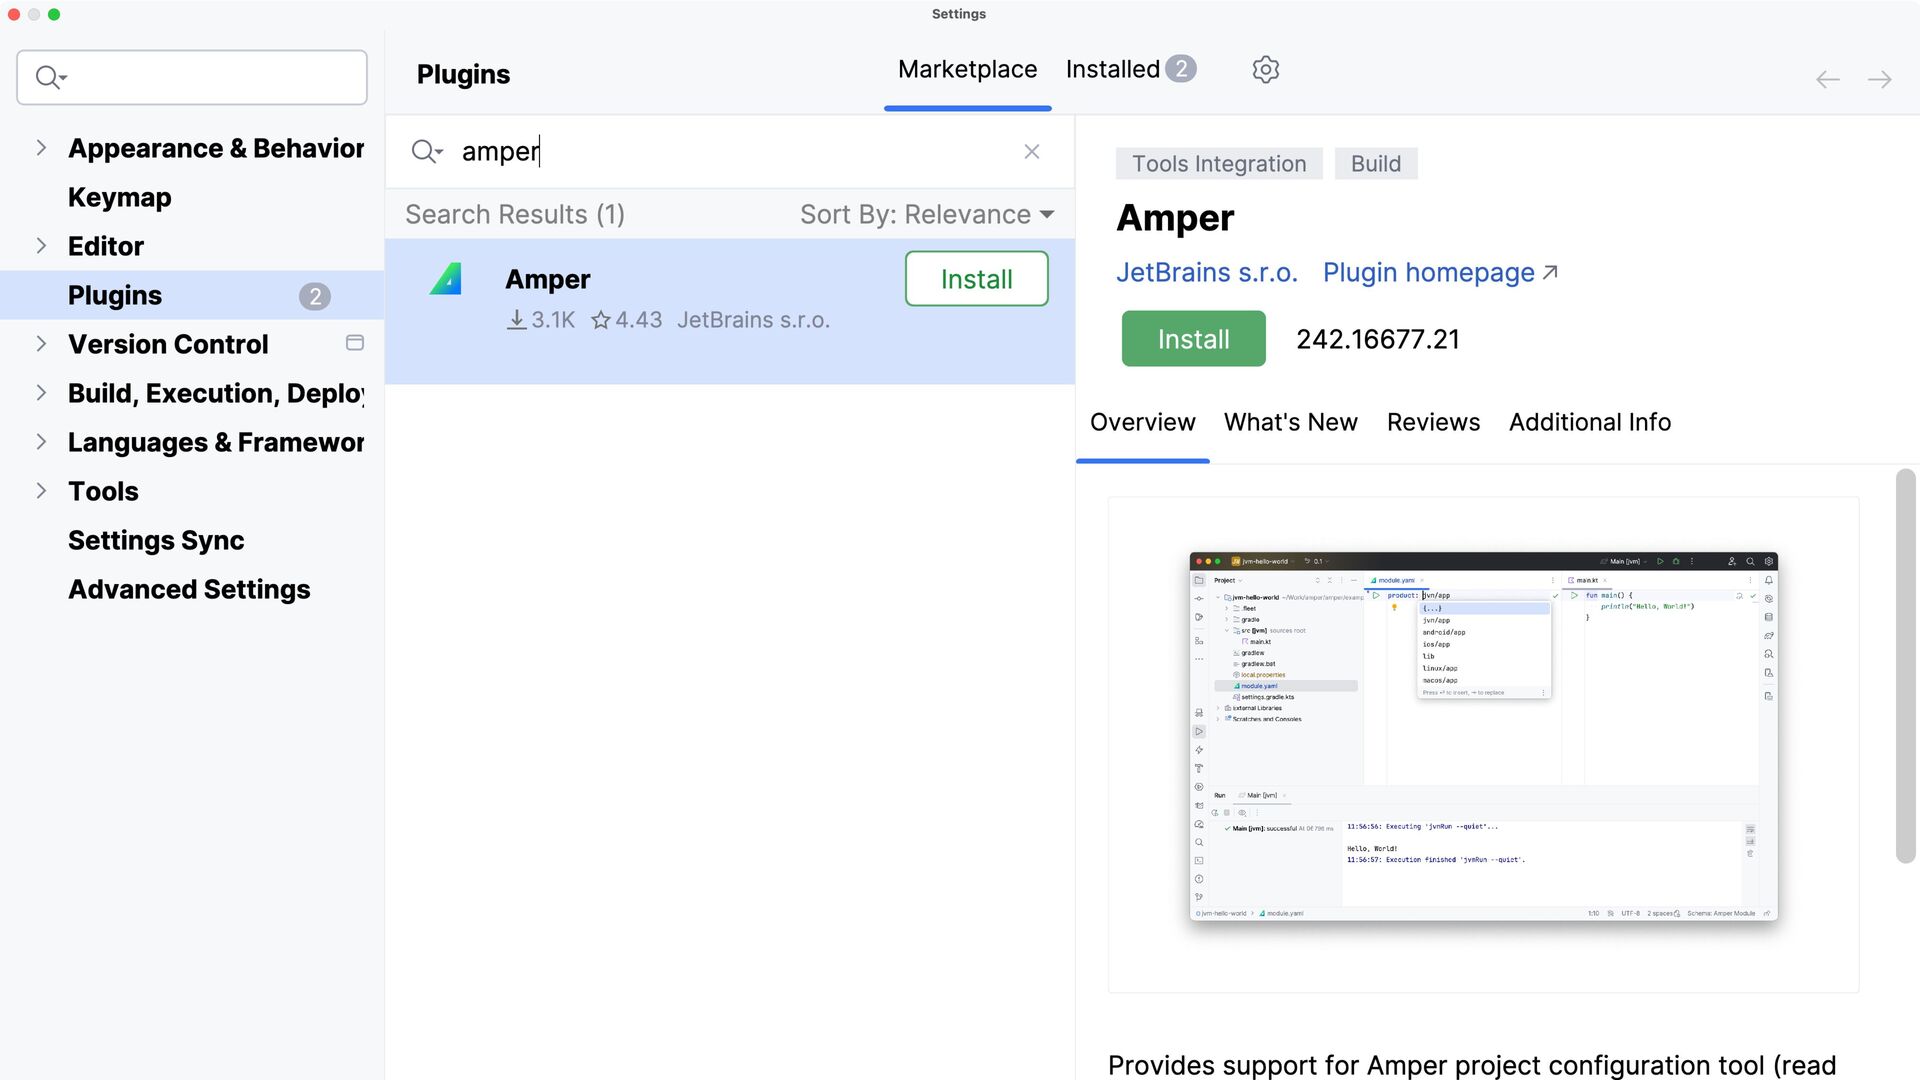Select Advanced Settings in the sidebar
The image size is (1920, 1080).
189,589
